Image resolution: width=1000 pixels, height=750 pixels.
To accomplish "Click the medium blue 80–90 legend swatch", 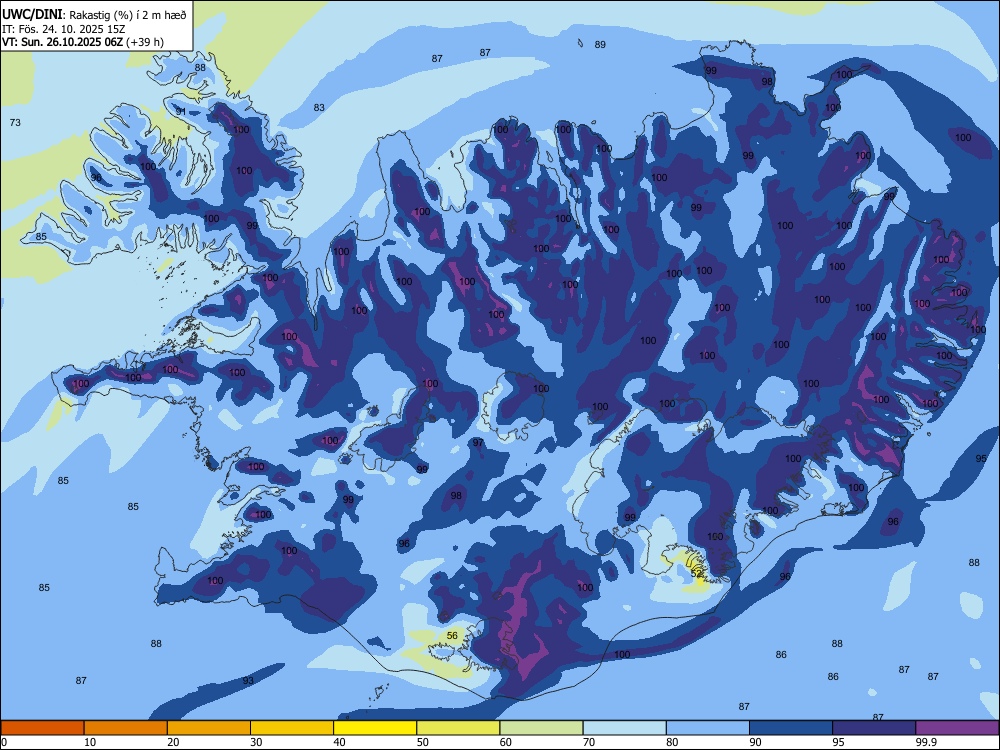I will coord(708,728).
